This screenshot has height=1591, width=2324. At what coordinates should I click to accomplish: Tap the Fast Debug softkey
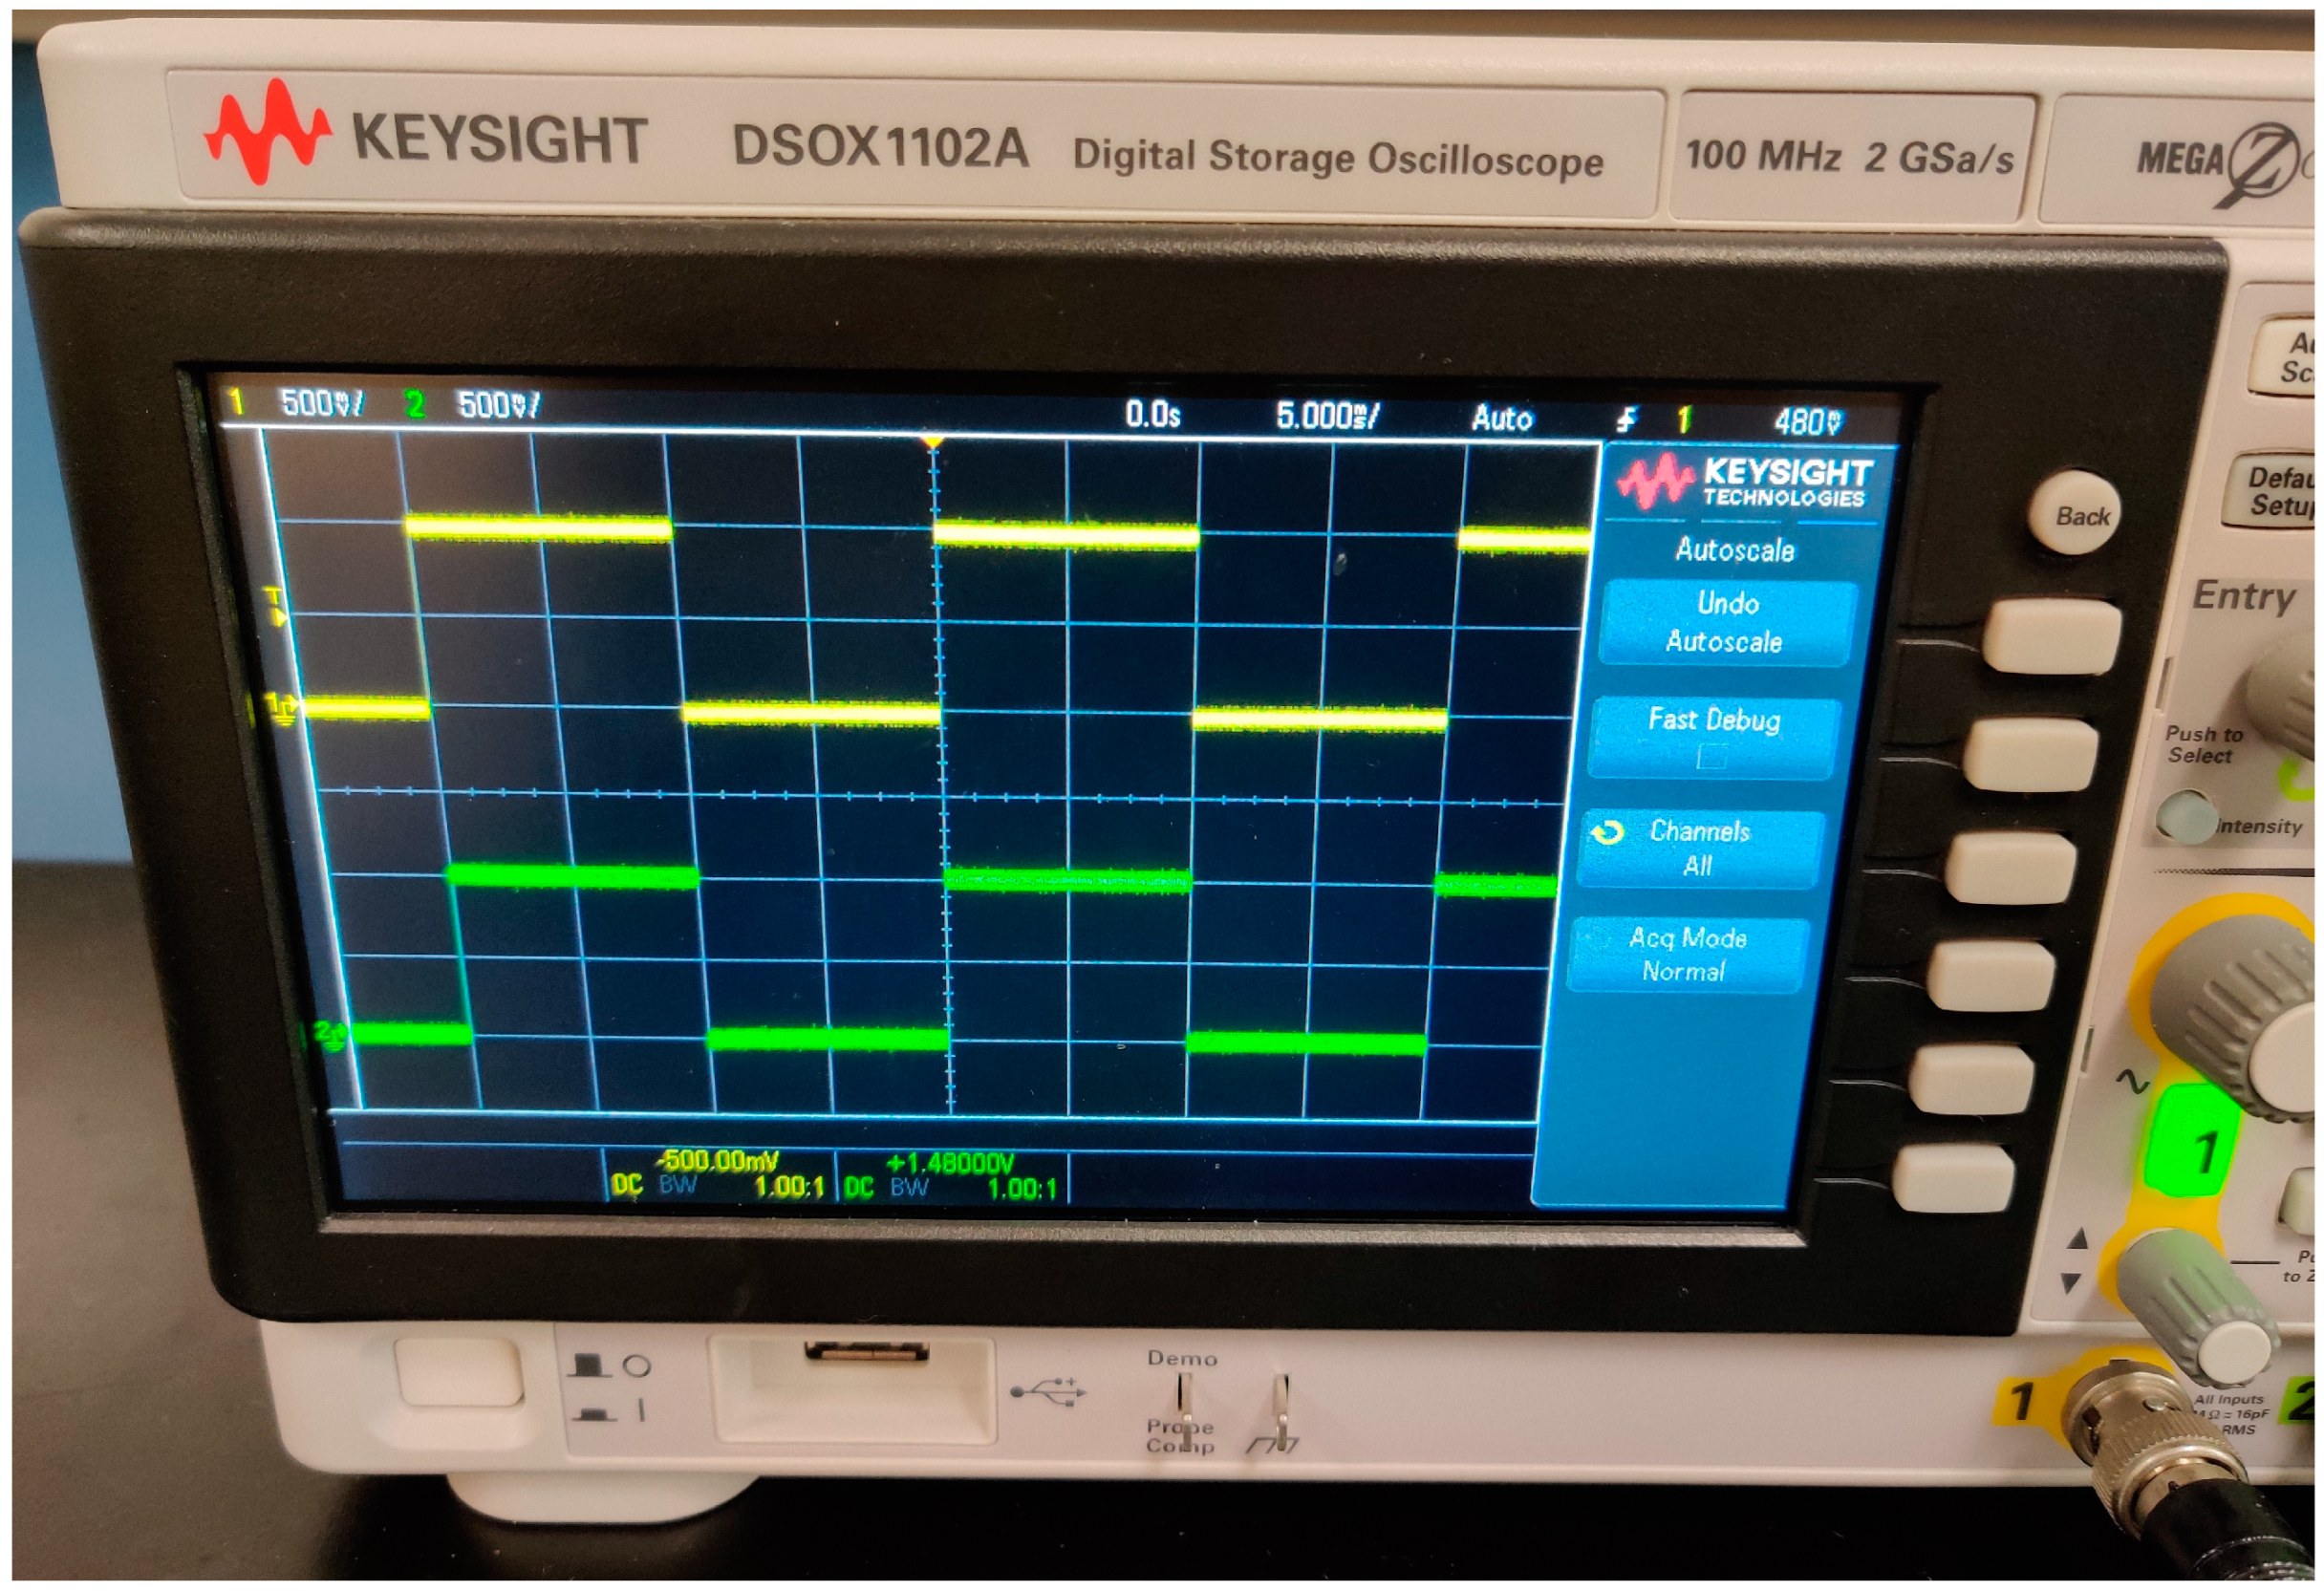tap(1713, 737)
